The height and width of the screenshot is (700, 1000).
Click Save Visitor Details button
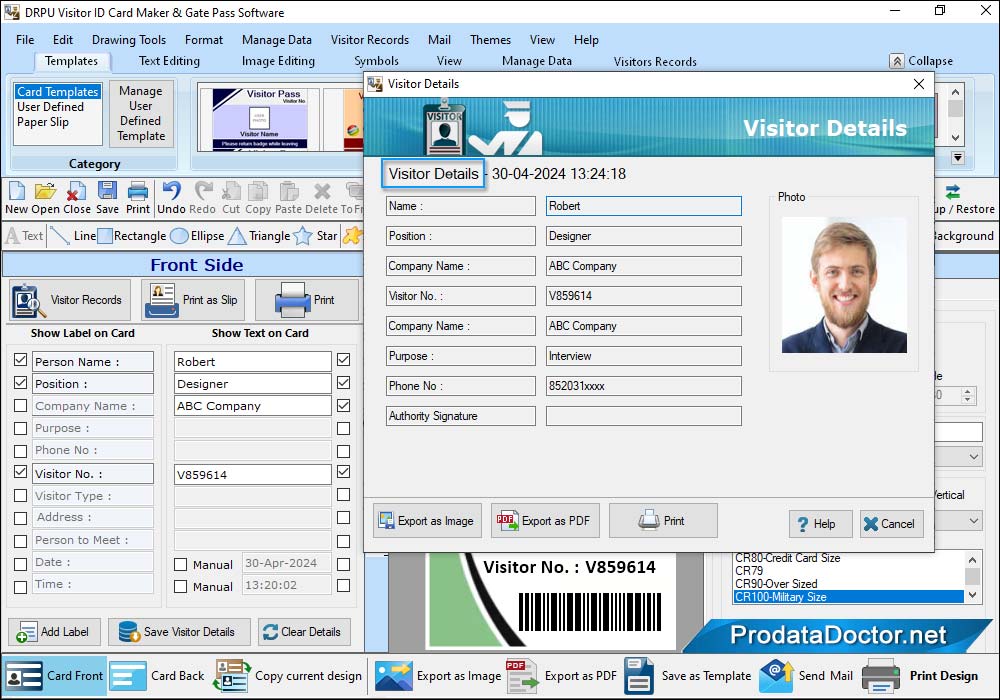click(x=179, y=632)
